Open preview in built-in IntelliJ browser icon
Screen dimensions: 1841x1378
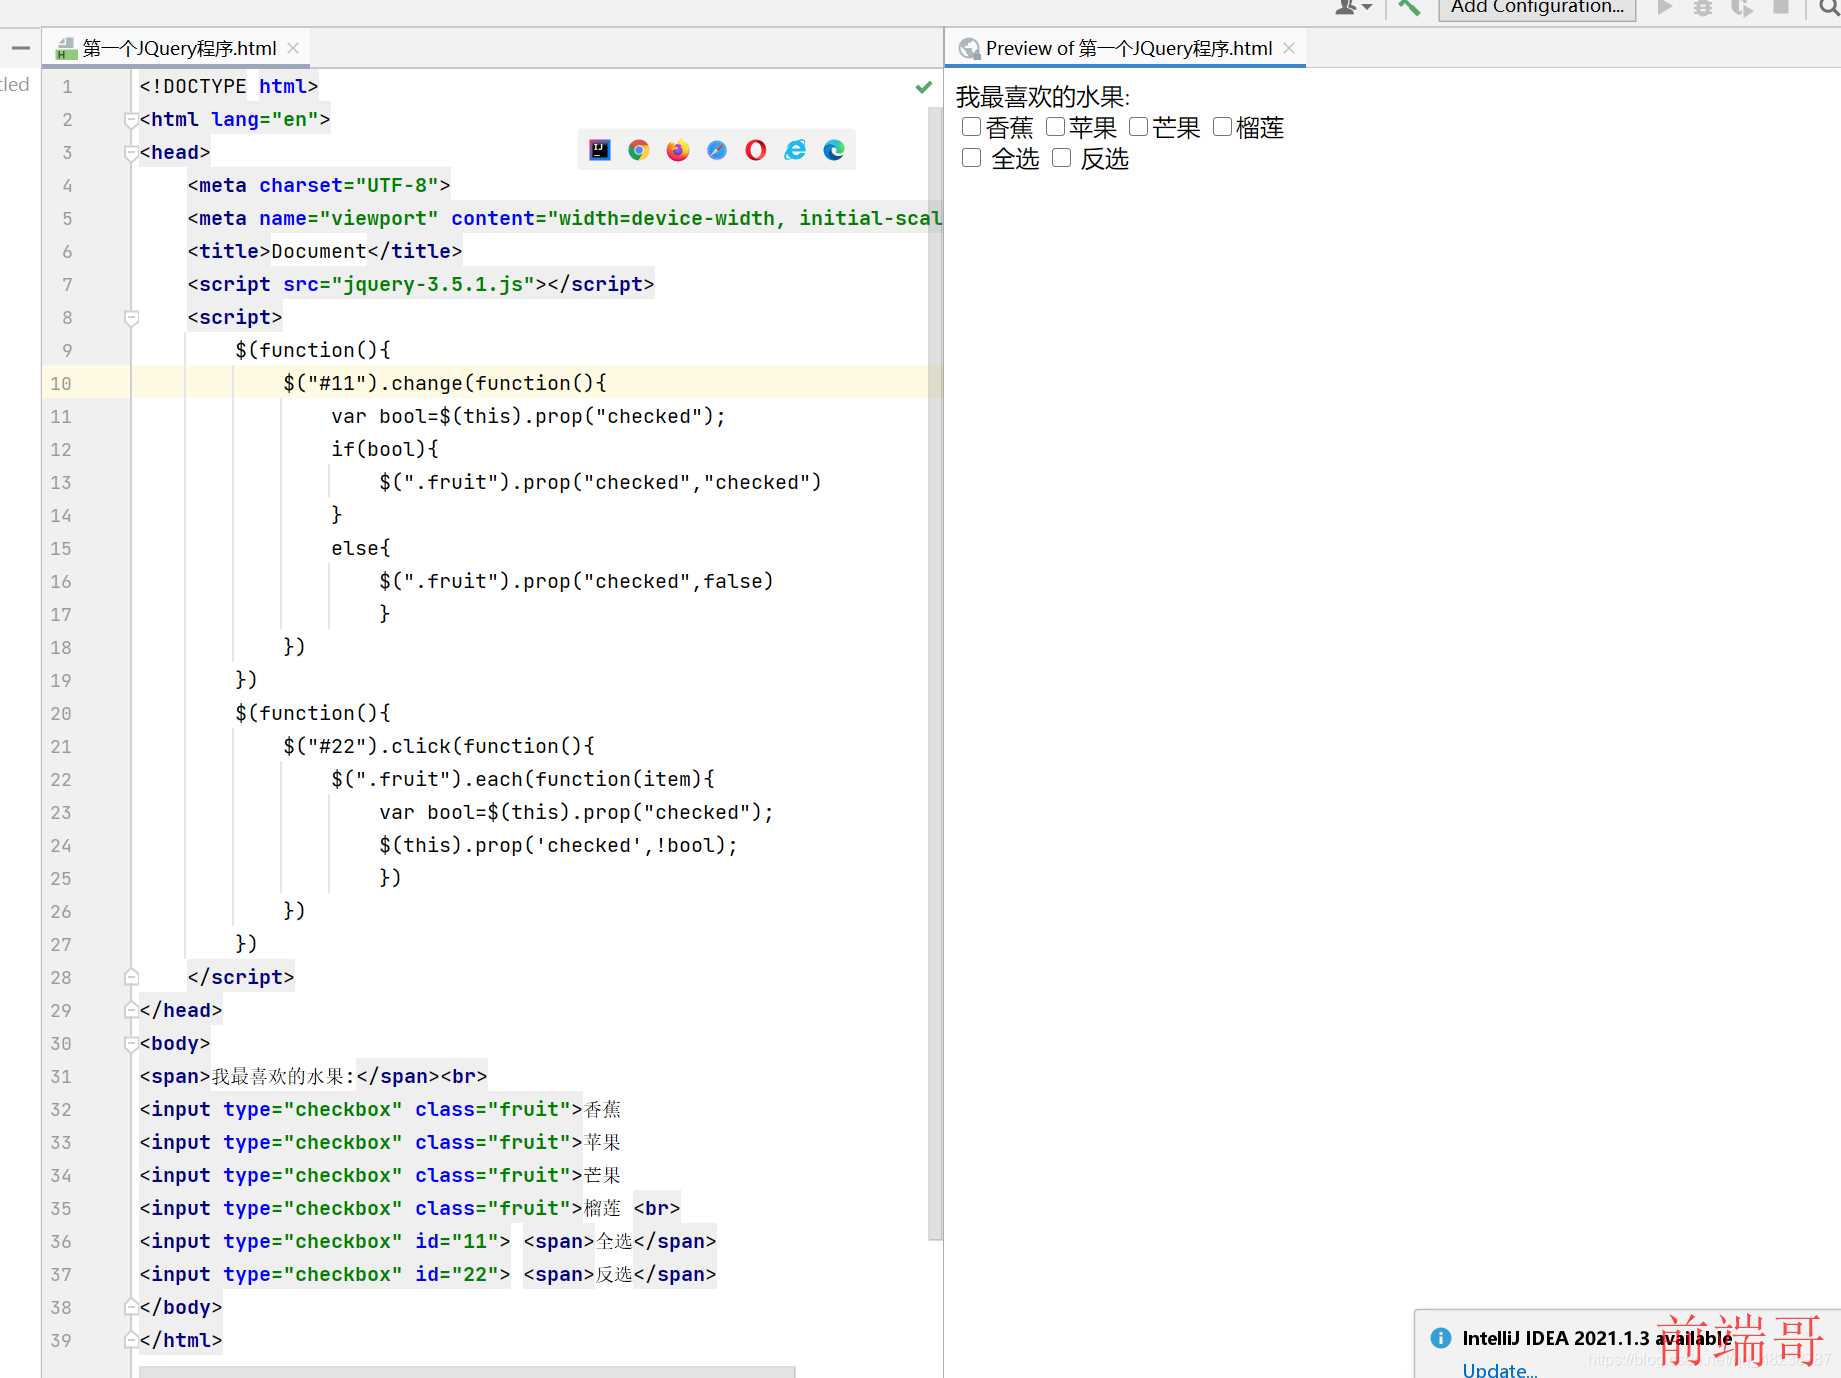pos(600,150)
